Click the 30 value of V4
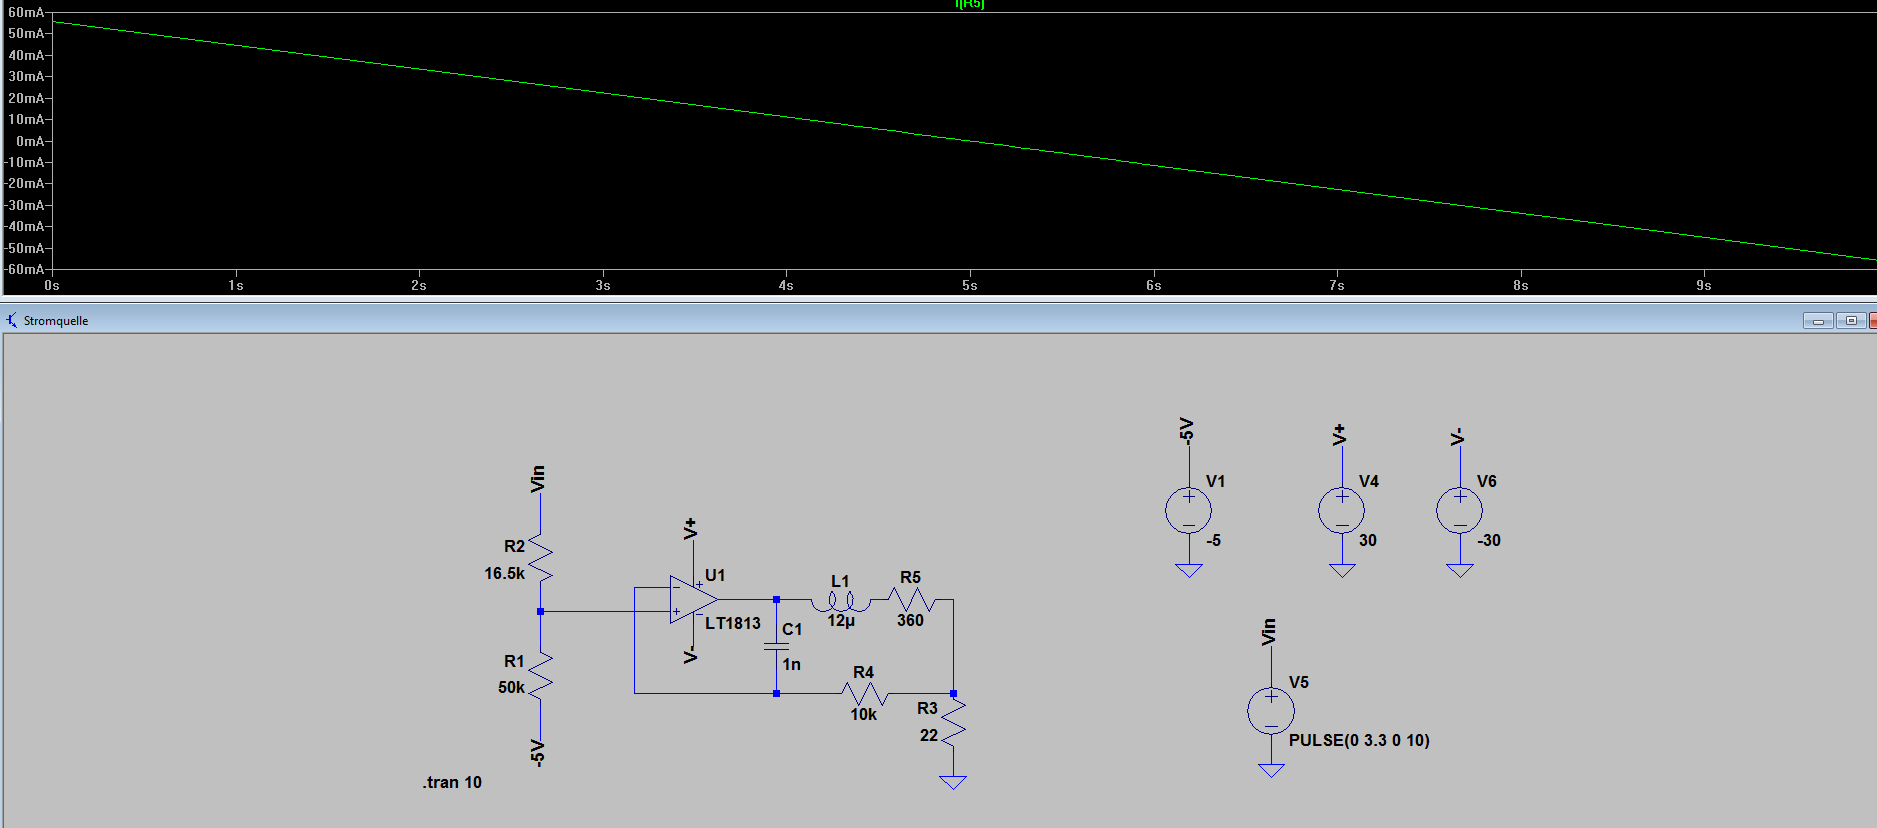This screenshot has height=828, width=1877. (1368, 540)
